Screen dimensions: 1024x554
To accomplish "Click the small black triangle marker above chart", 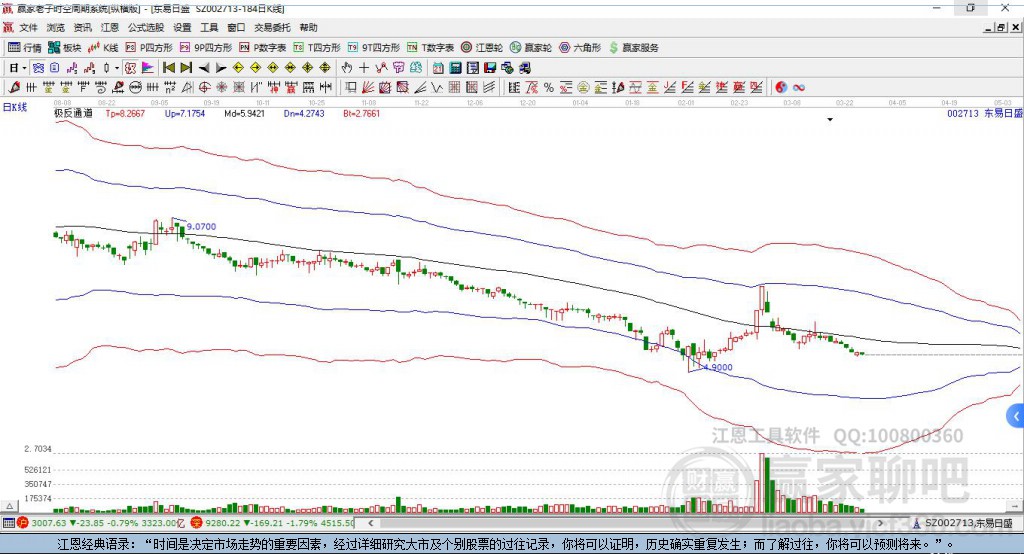I will coord(830,120).
